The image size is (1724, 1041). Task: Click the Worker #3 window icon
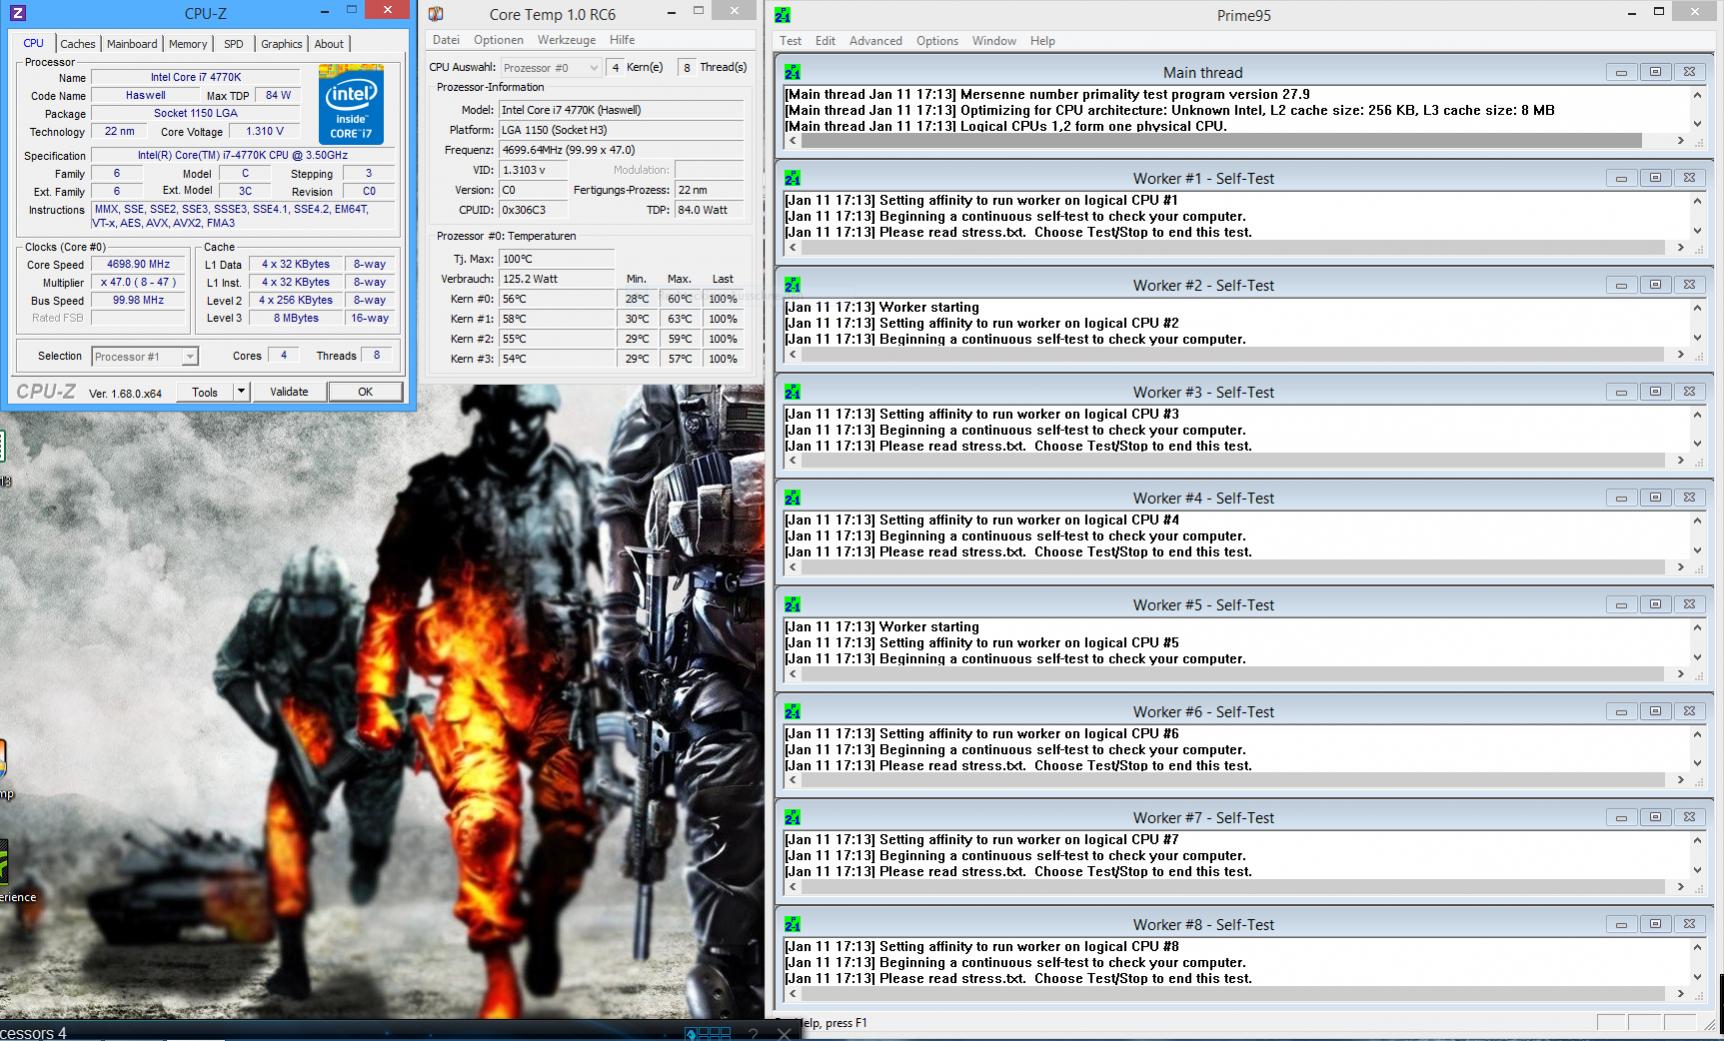pyautogui.click(x=793, y=392)
